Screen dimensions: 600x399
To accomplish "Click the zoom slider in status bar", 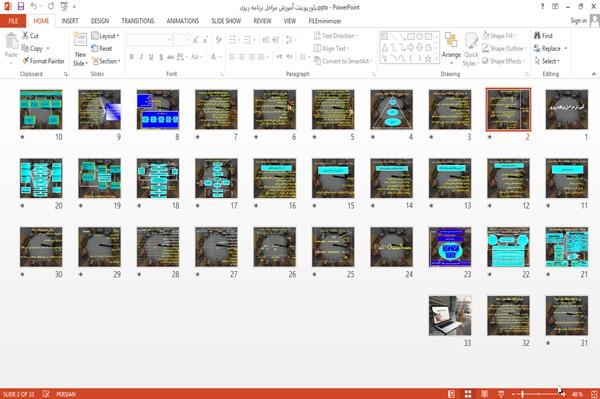I will click(539, 394).
